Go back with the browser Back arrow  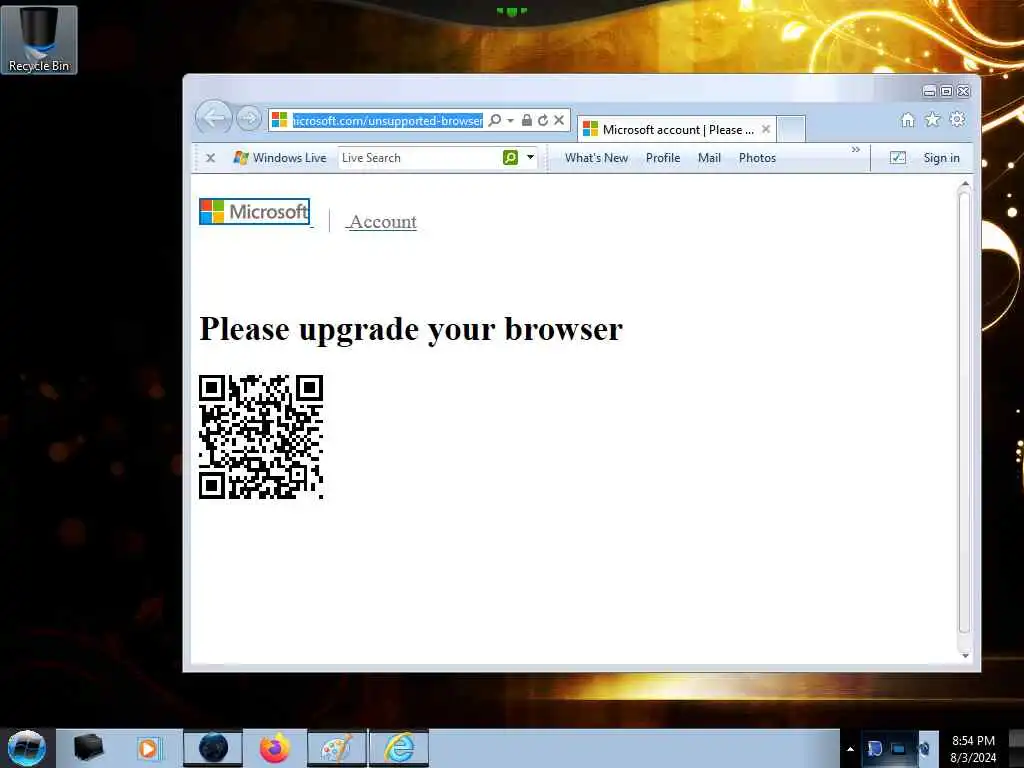click(x=214, y=118)
